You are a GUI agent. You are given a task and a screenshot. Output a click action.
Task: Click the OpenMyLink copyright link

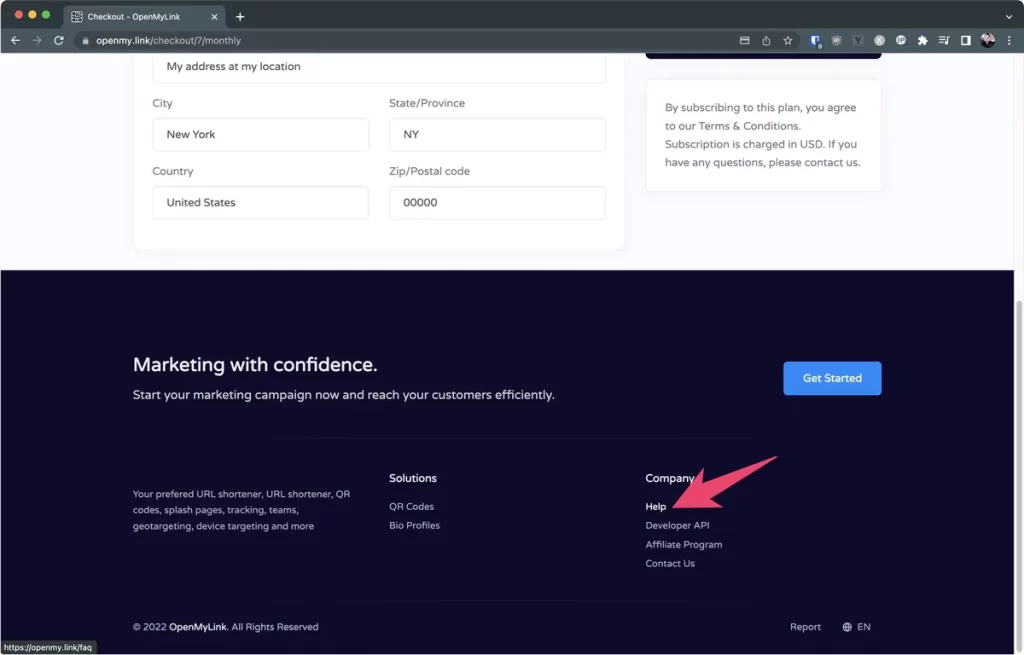[x=198, y=627]
